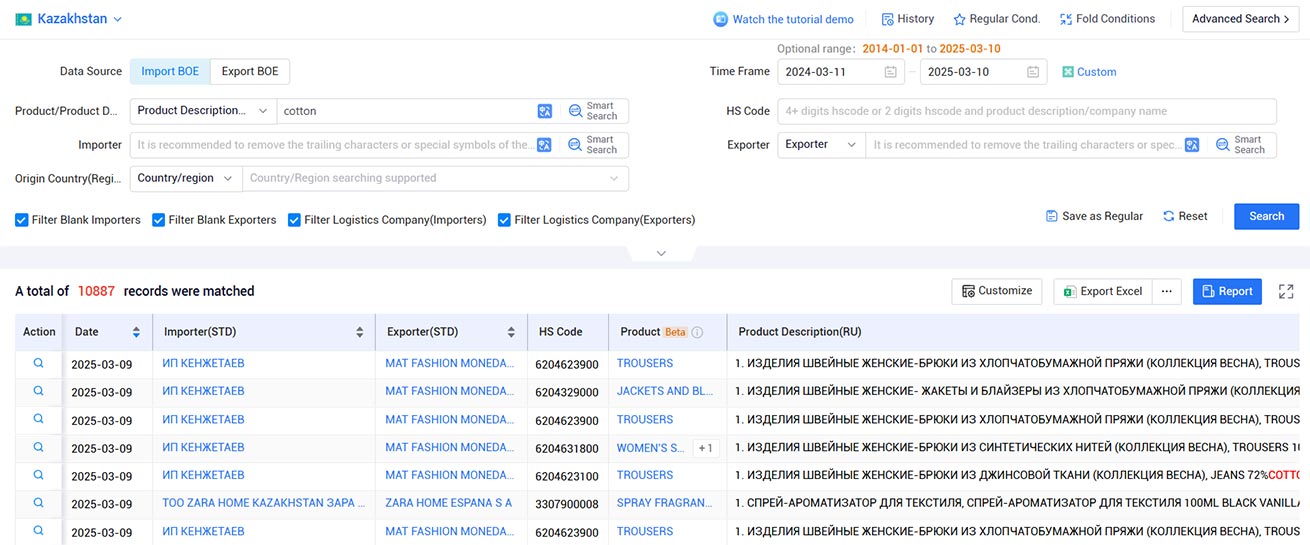The width and height of the screenshot is (1310, 545).
Task: Open origin country search dropdown
Action: tap(435, 178)
